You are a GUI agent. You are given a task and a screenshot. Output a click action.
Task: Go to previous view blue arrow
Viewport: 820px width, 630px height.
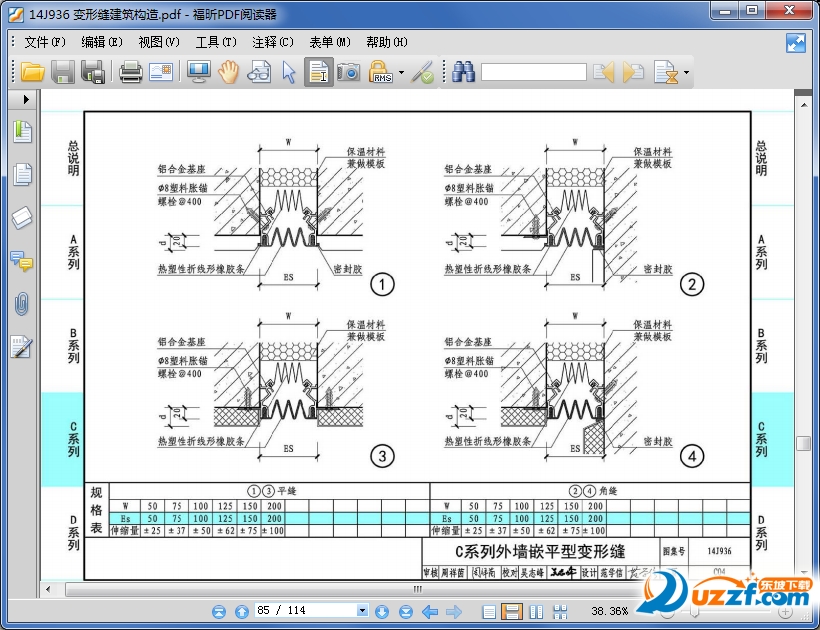[430, 611]
